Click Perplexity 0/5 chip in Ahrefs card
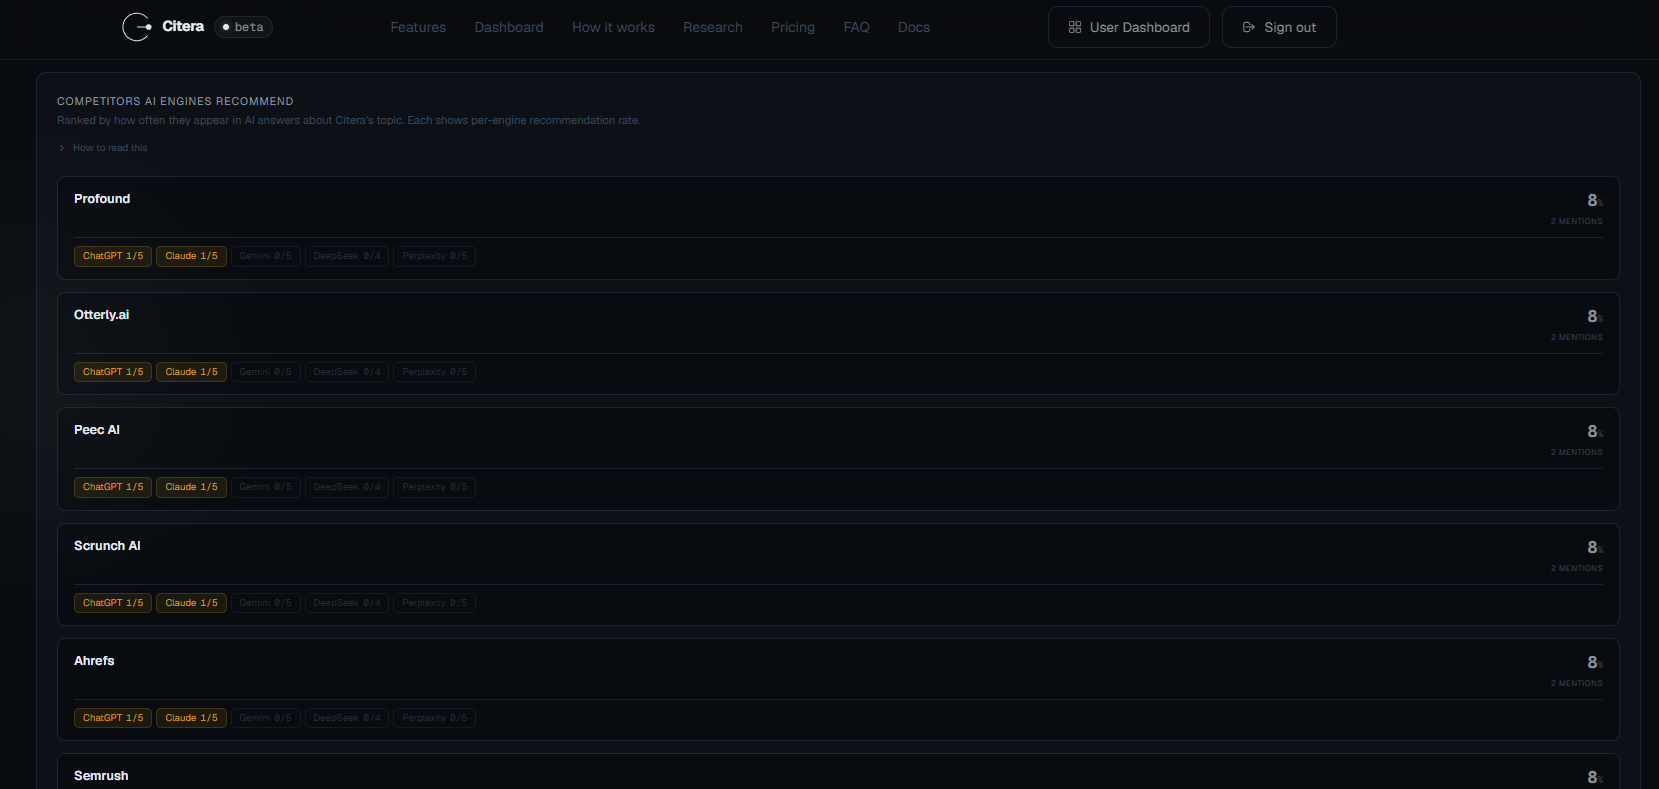Image resolution: width=1659 pixels, height=789 pixels. click(434, 718)
